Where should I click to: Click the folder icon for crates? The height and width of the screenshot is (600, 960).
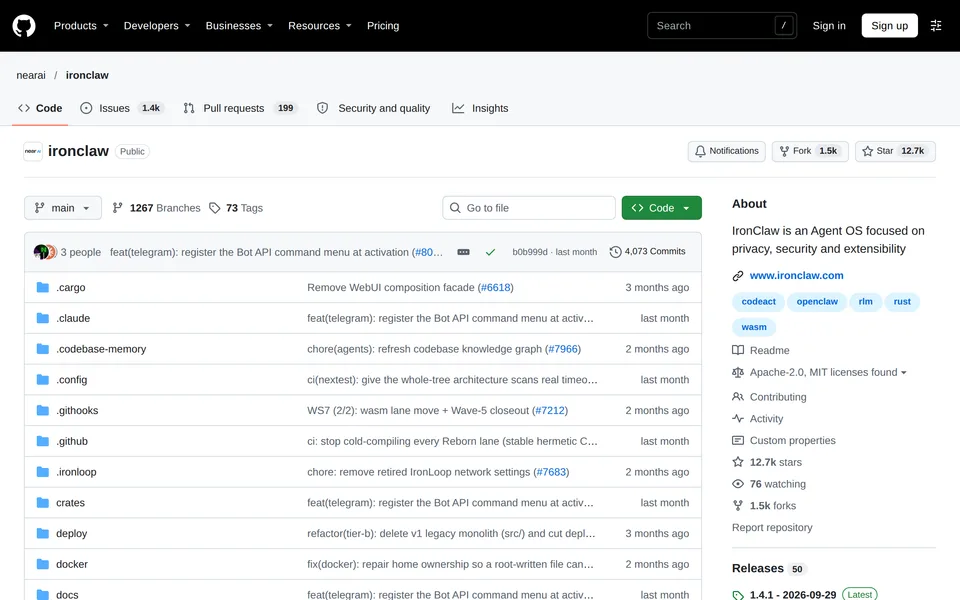pyautogui.click(x=43, y=503)
